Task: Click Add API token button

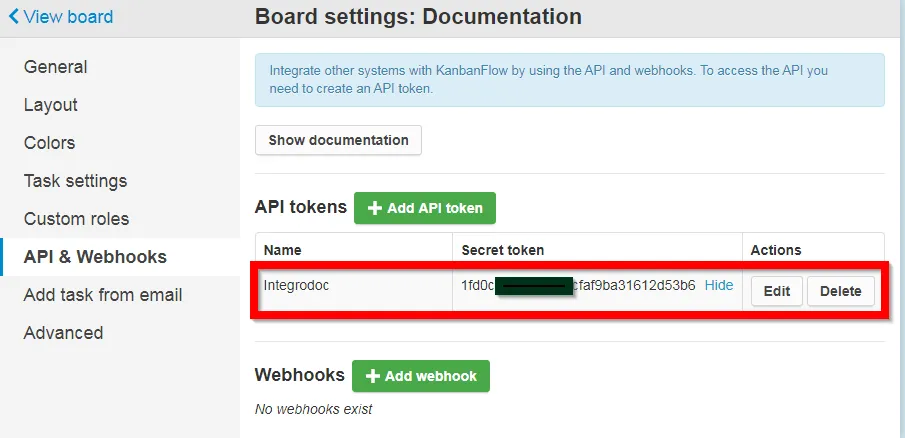Action: (x=425, y=208)
